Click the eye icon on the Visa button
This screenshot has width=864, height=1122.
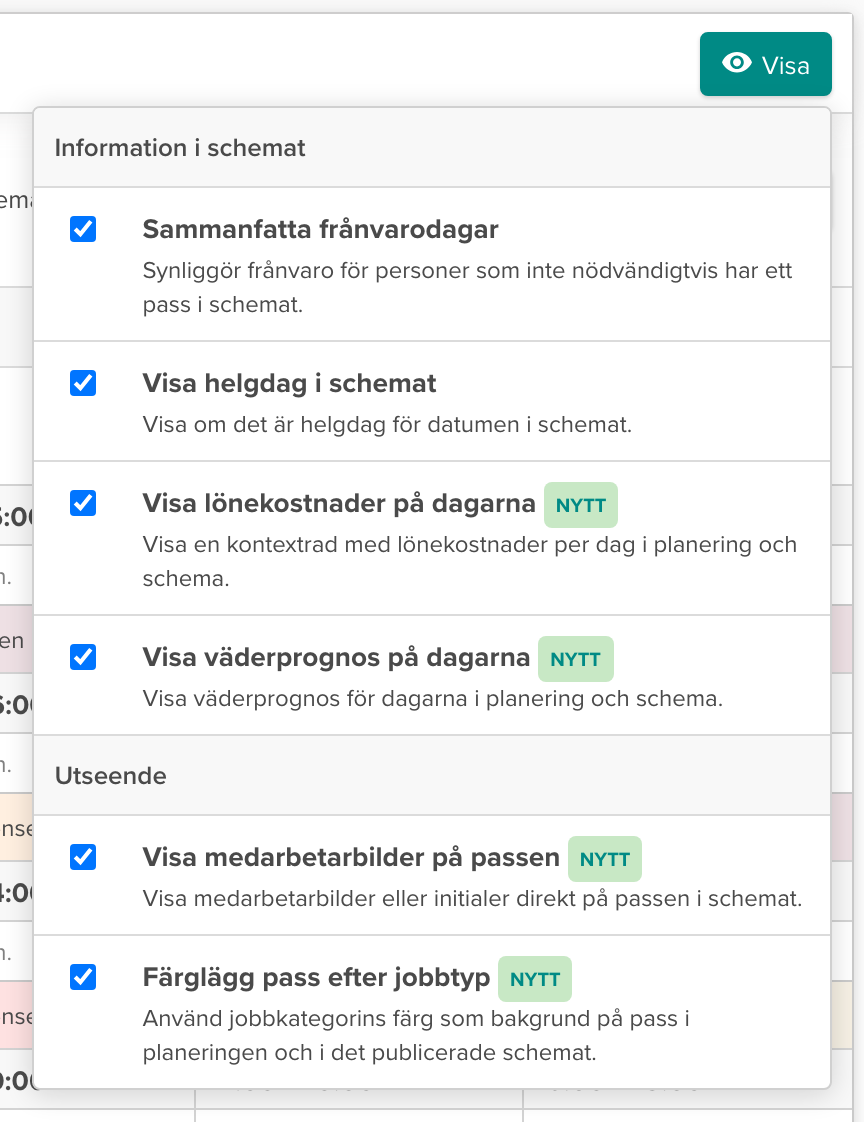(x=737, y=64)
